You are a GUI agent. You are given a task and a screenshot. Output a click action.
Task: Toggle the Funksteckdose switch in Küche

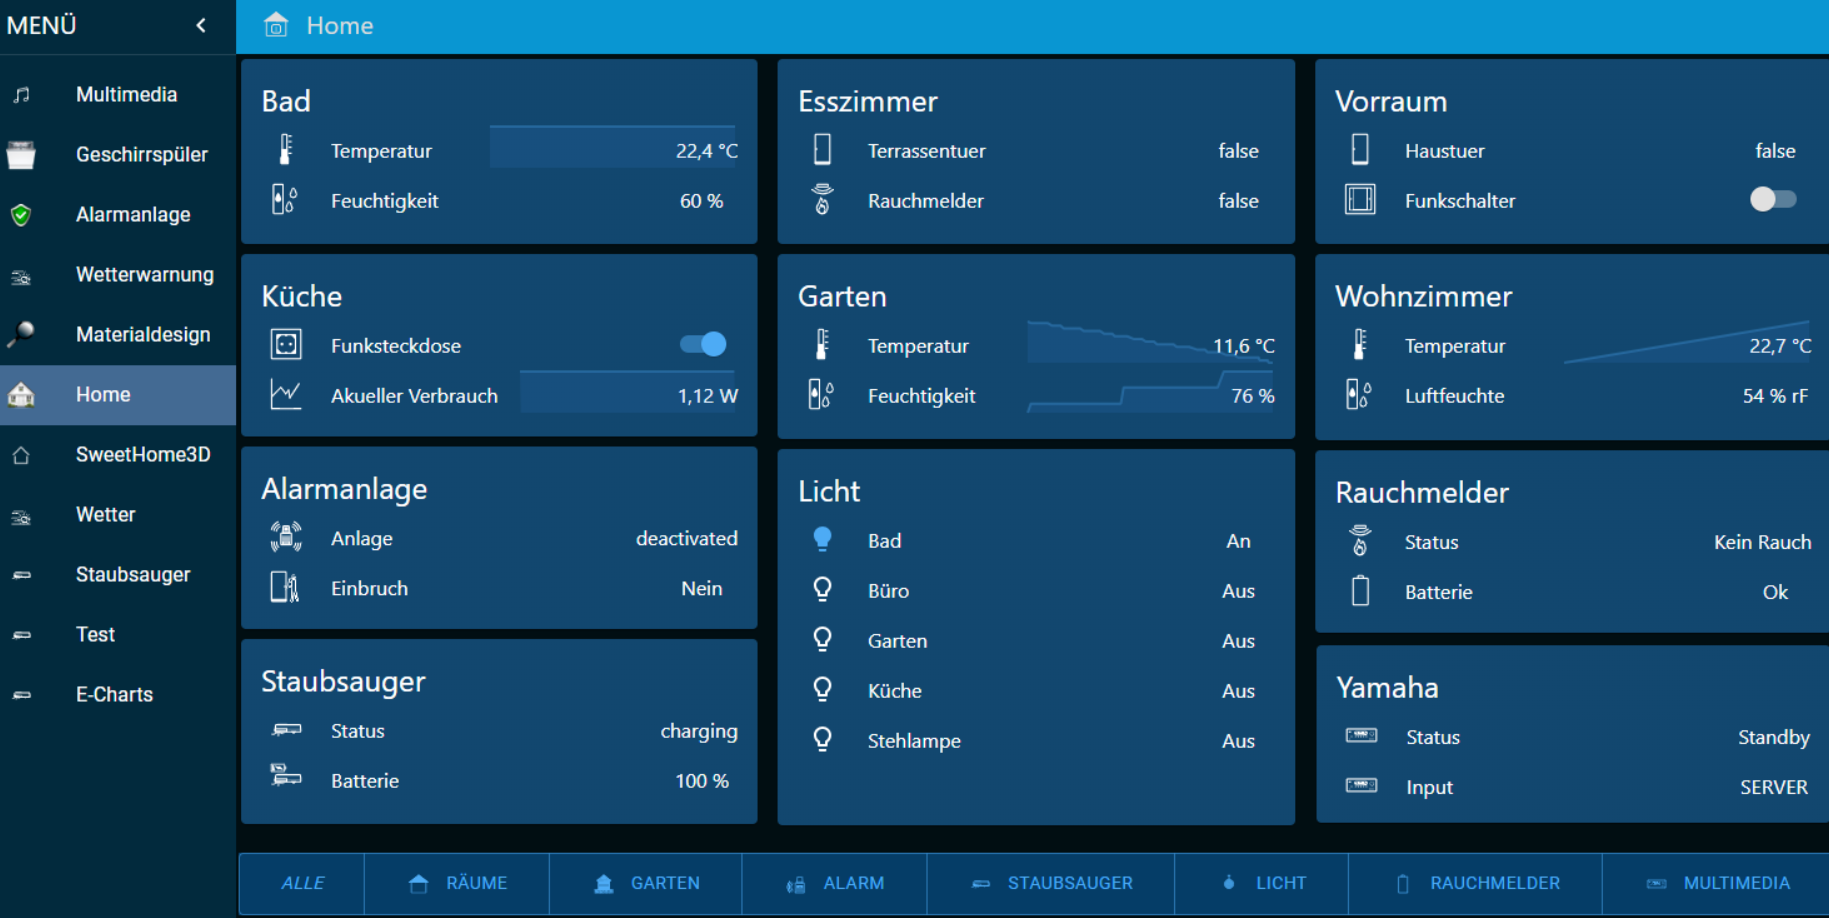click(x=703, y=344)
